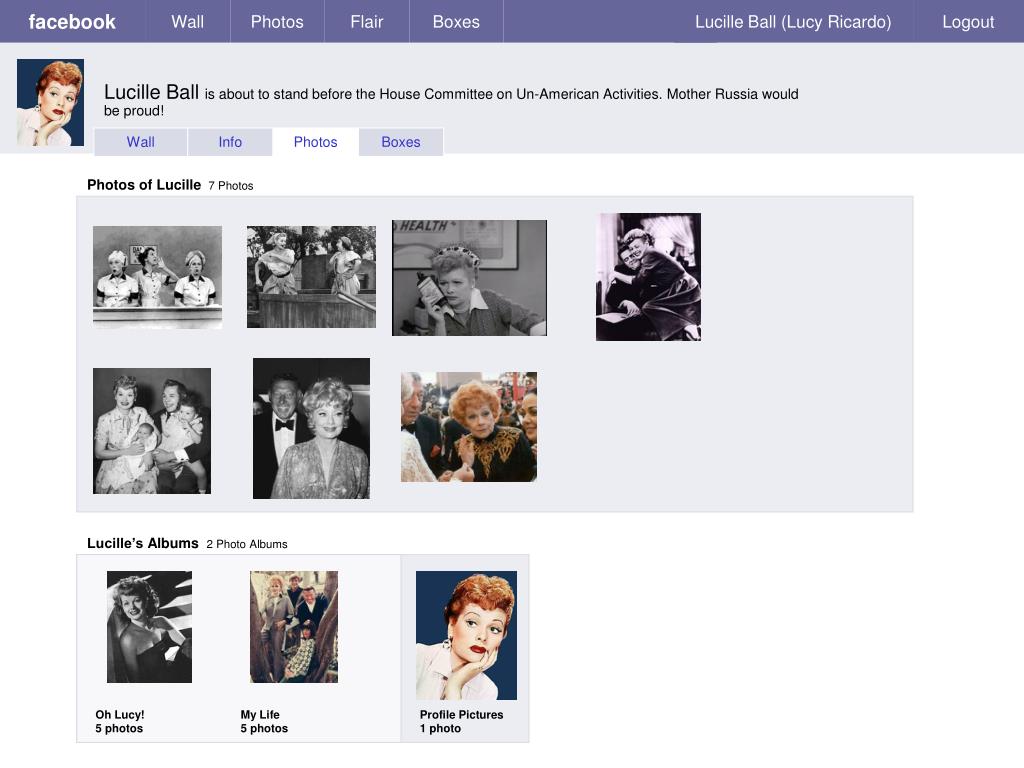
Task: Click the Photos of Lucille heading
Action: click(x=144, y=185)
